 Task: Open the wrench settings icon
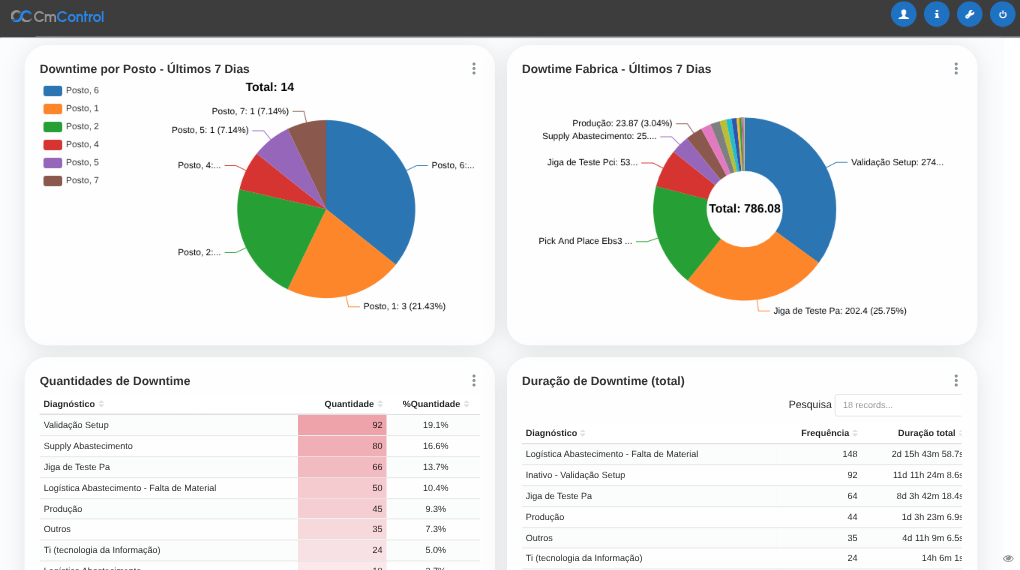coord(969,14)
